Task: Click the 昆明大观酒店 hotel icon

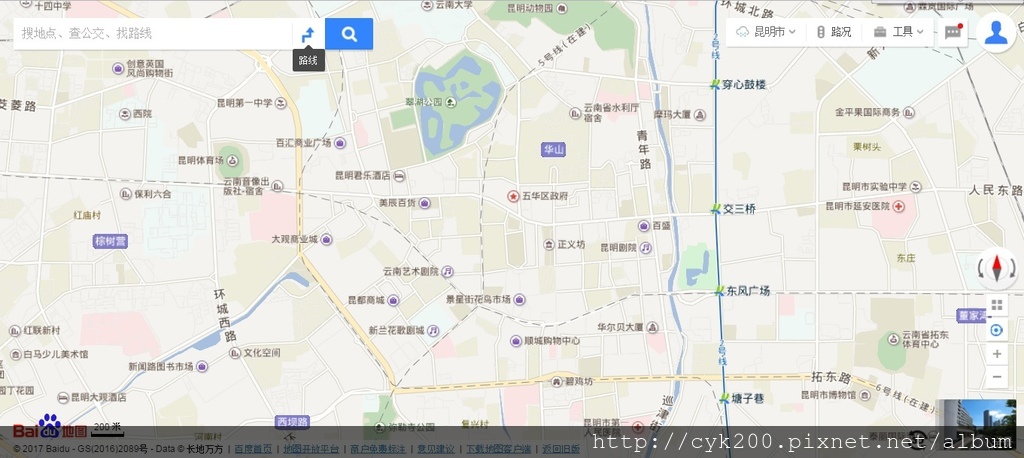Action: pos(63,397)
